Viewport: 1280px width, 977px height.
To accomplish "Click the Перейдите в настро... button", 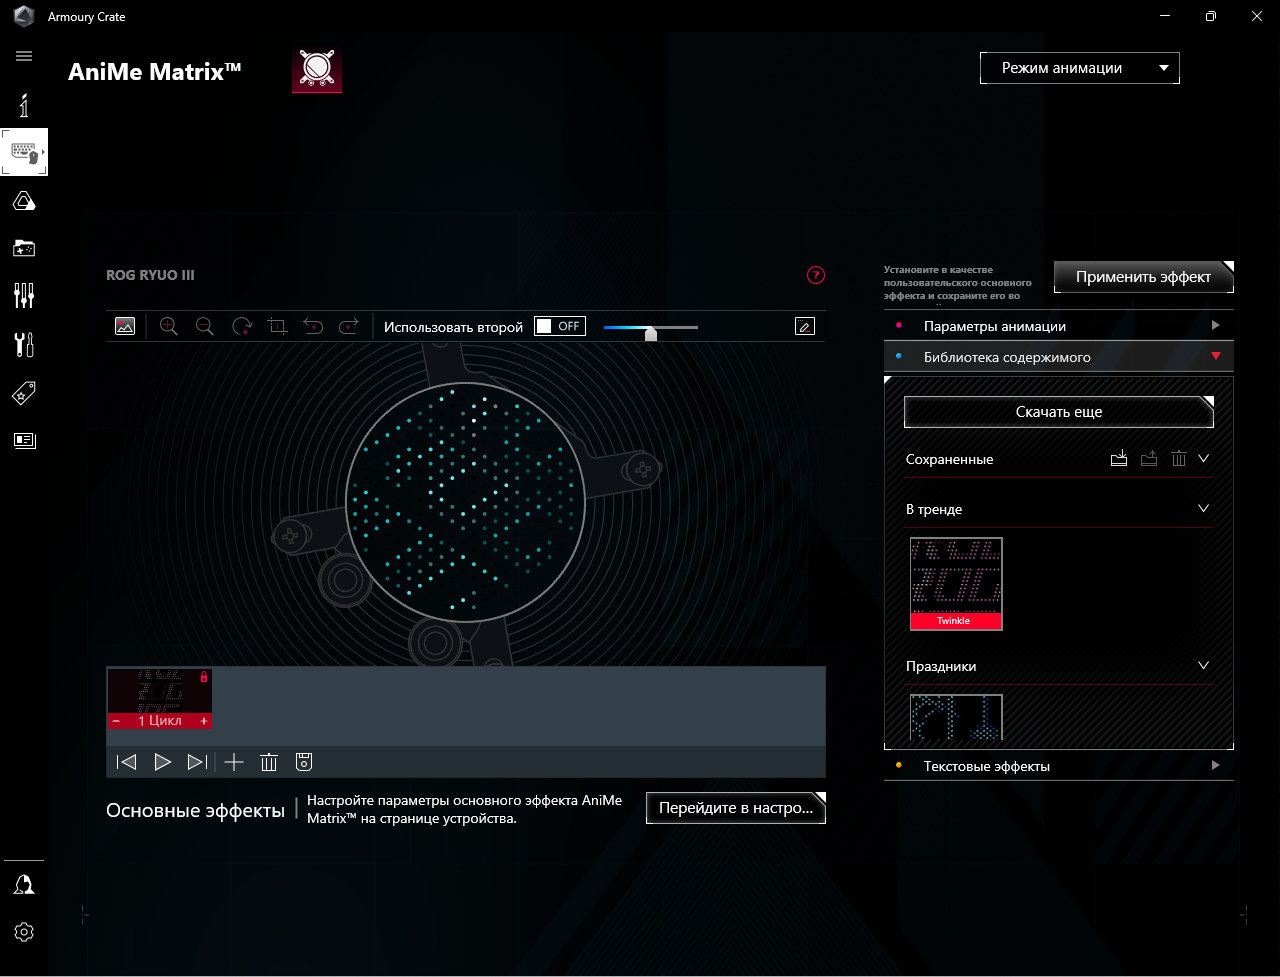I will (x=736, y=808).
